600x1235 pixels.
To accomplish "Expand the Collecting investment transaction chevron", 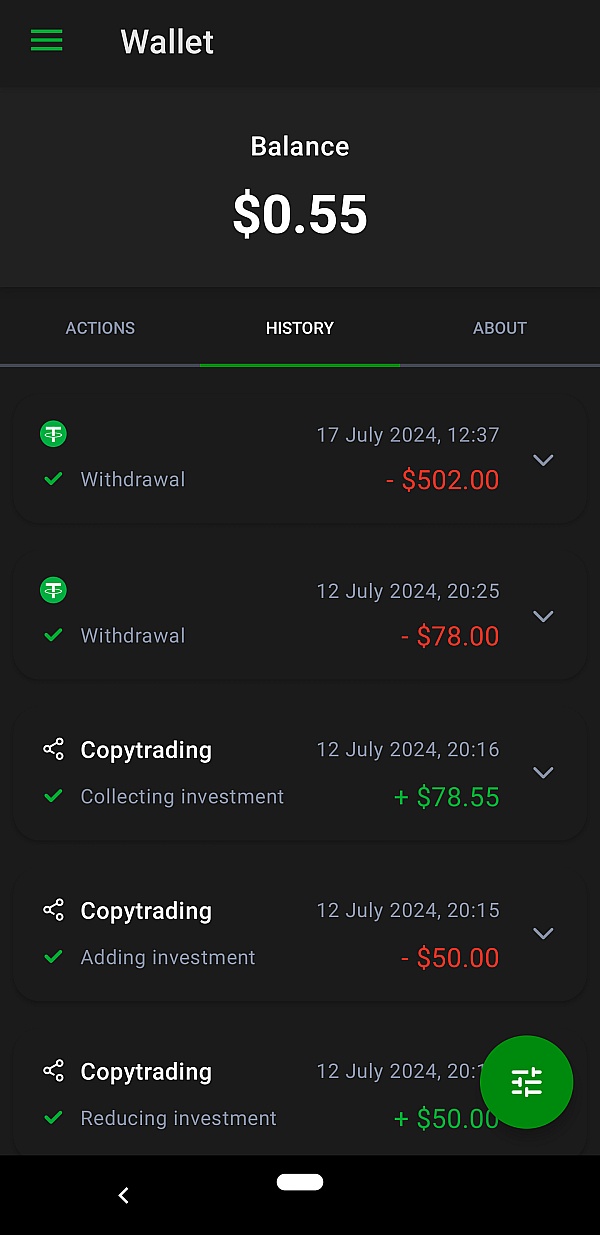I will coord(543,772).
